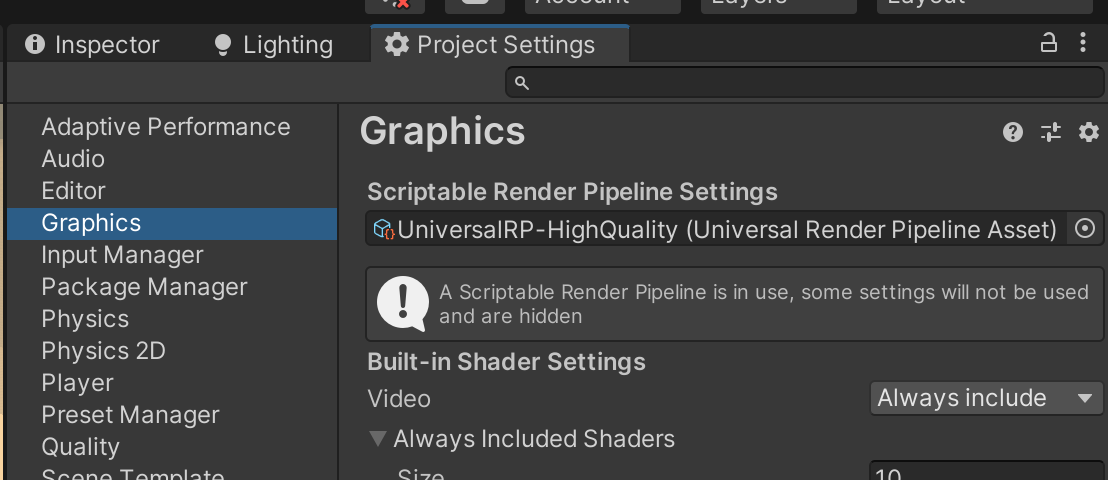
Task: Switch to the Lighting tab
Action: coord(273,45)
